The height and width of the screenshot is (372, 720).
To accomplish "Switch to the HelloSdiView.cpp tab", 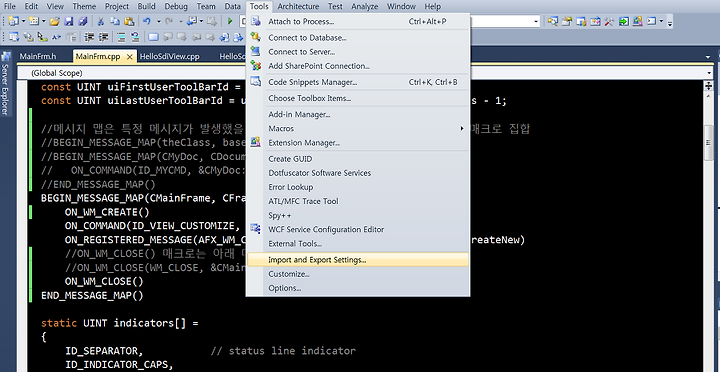I will point(170,56).
